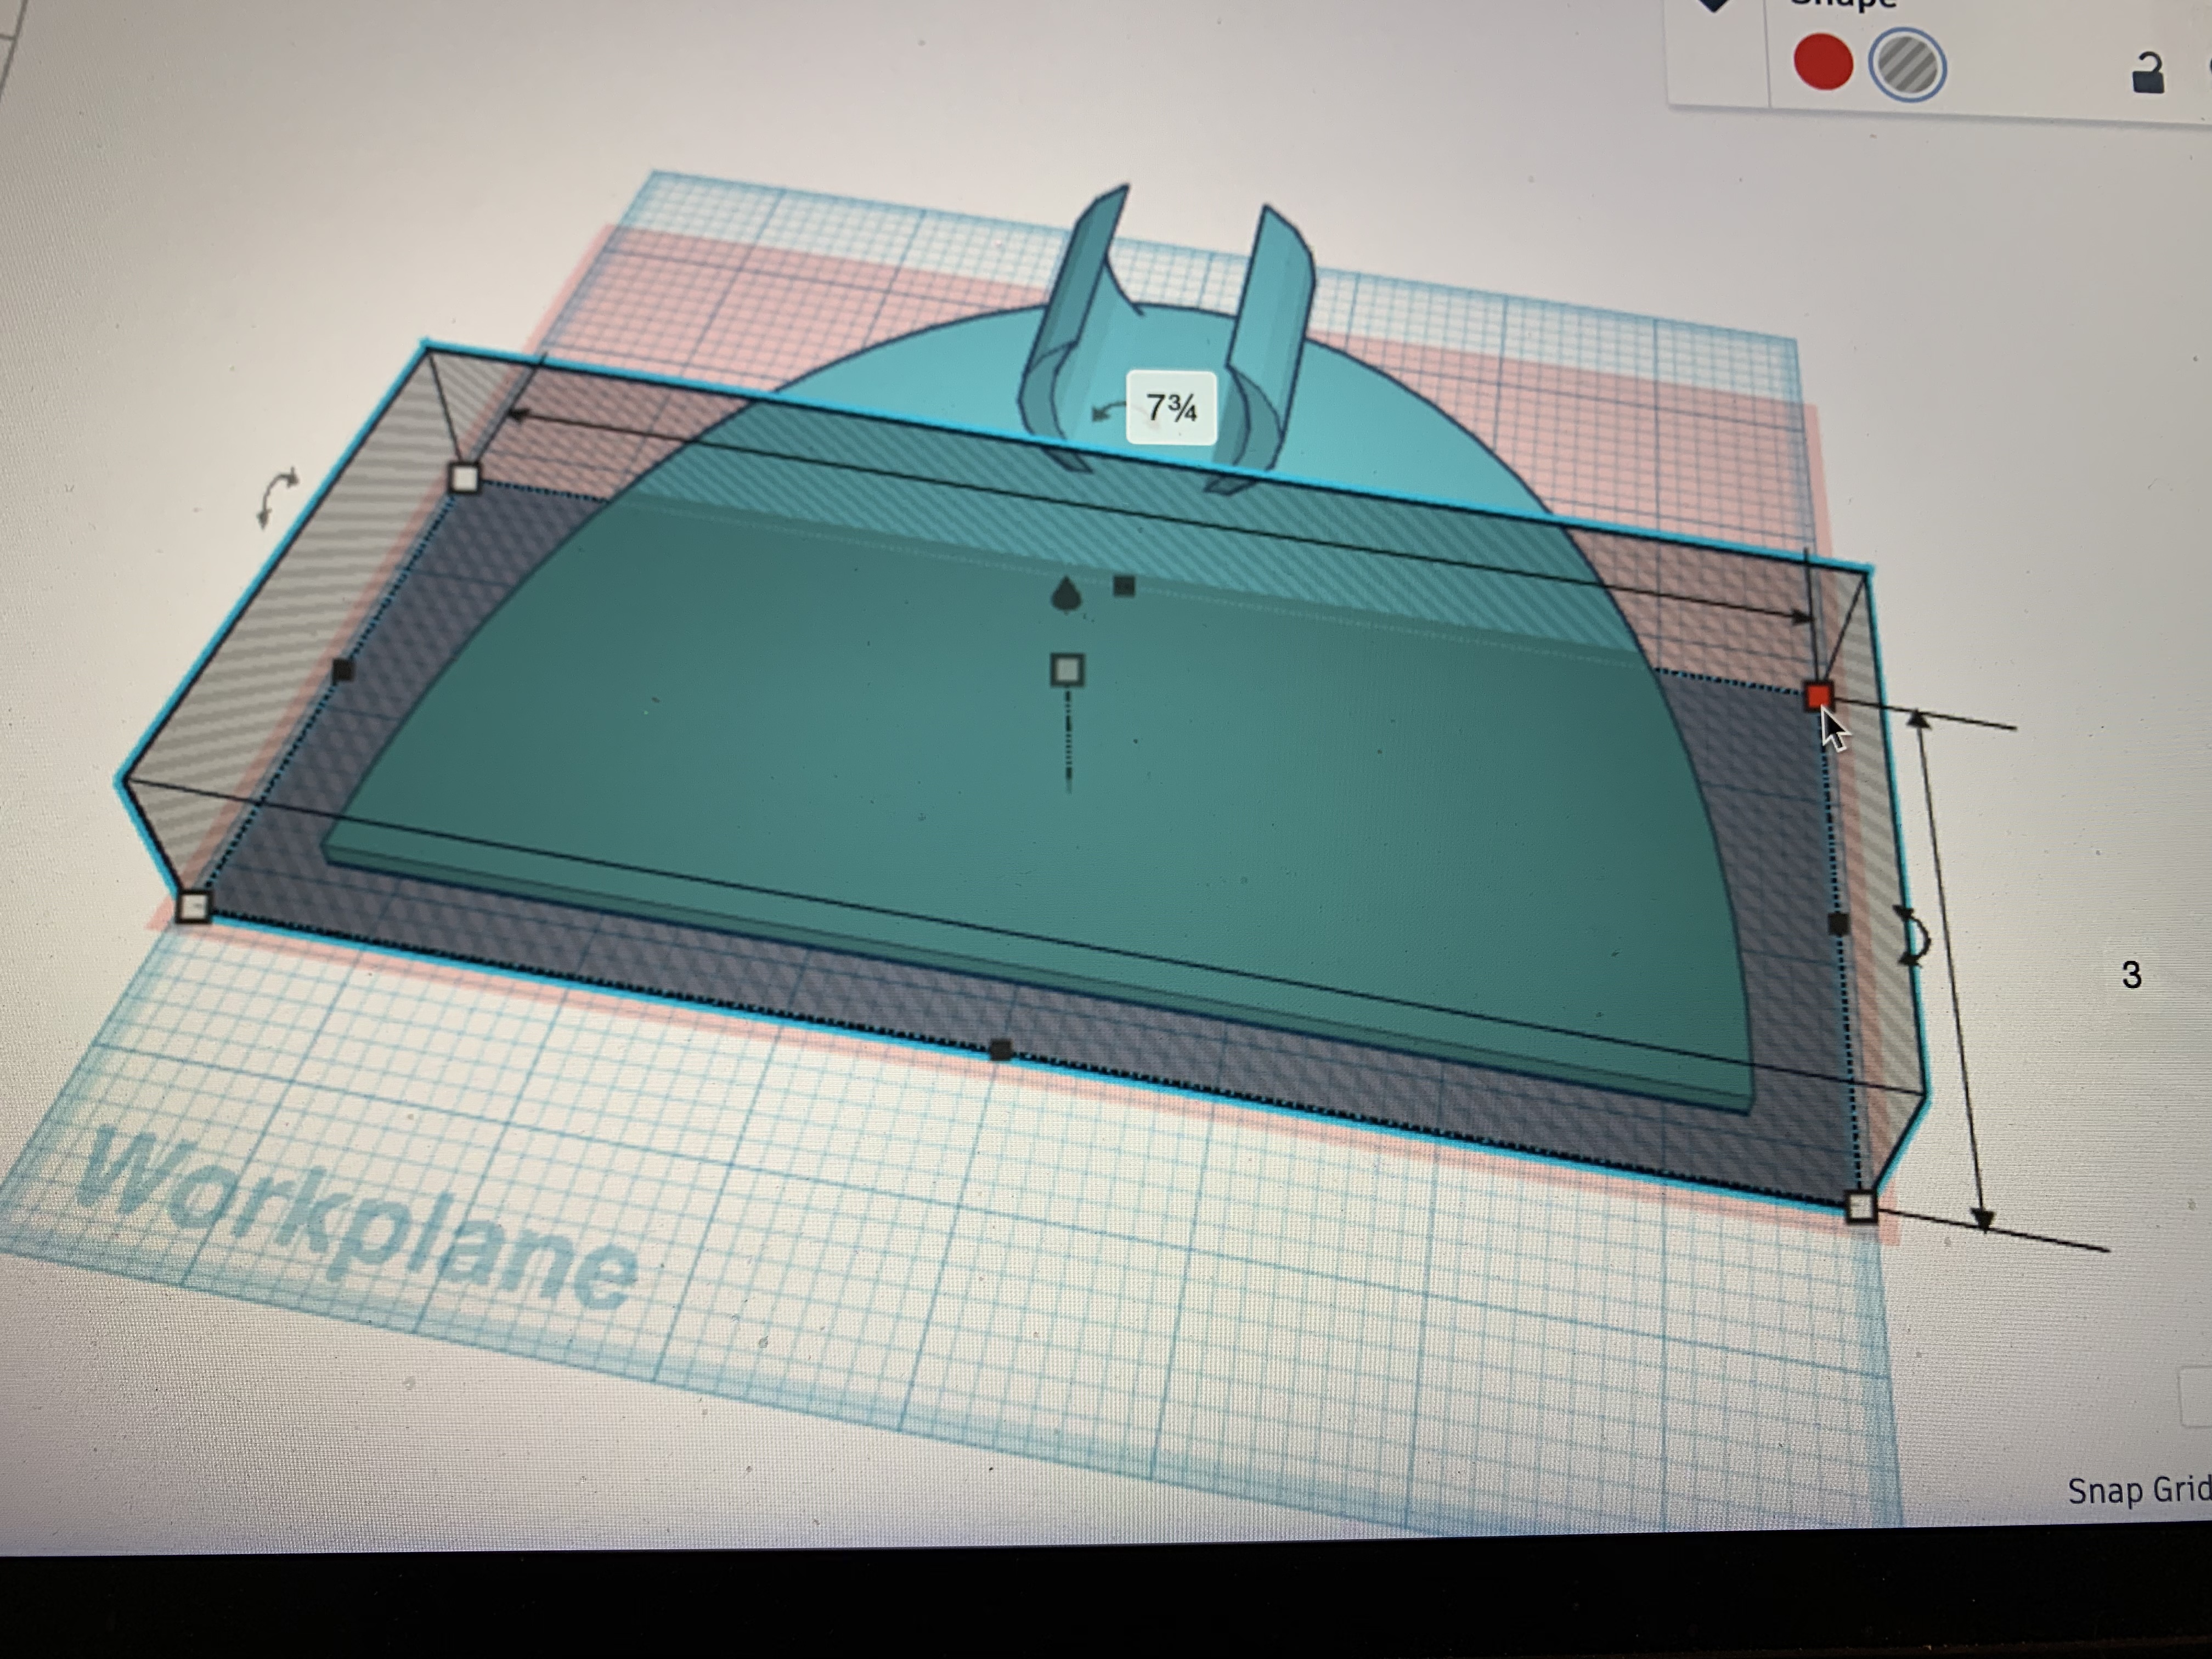This screenshot has height=1659, width=2212.
Task: Collapse the Shape panel arrow
Action: [x=1714, y=5]
